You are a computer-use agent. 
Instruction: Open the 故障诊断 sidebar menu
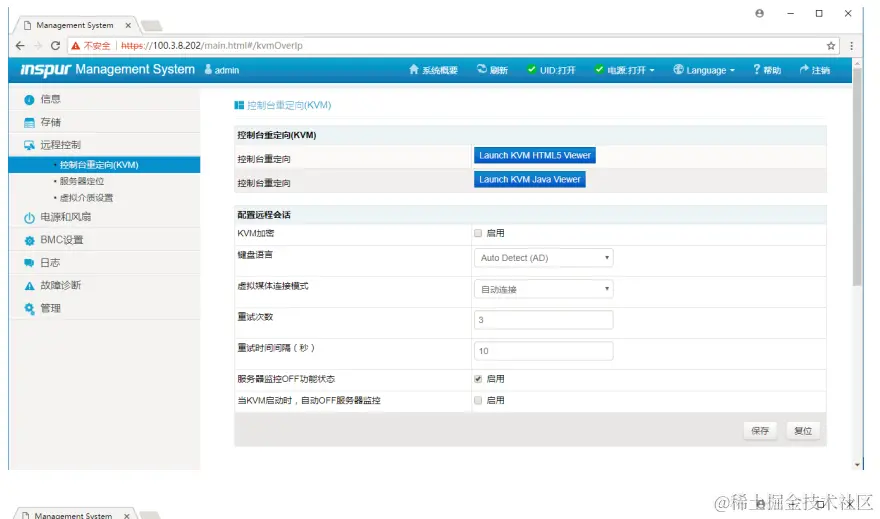click(x=104, y=285)
